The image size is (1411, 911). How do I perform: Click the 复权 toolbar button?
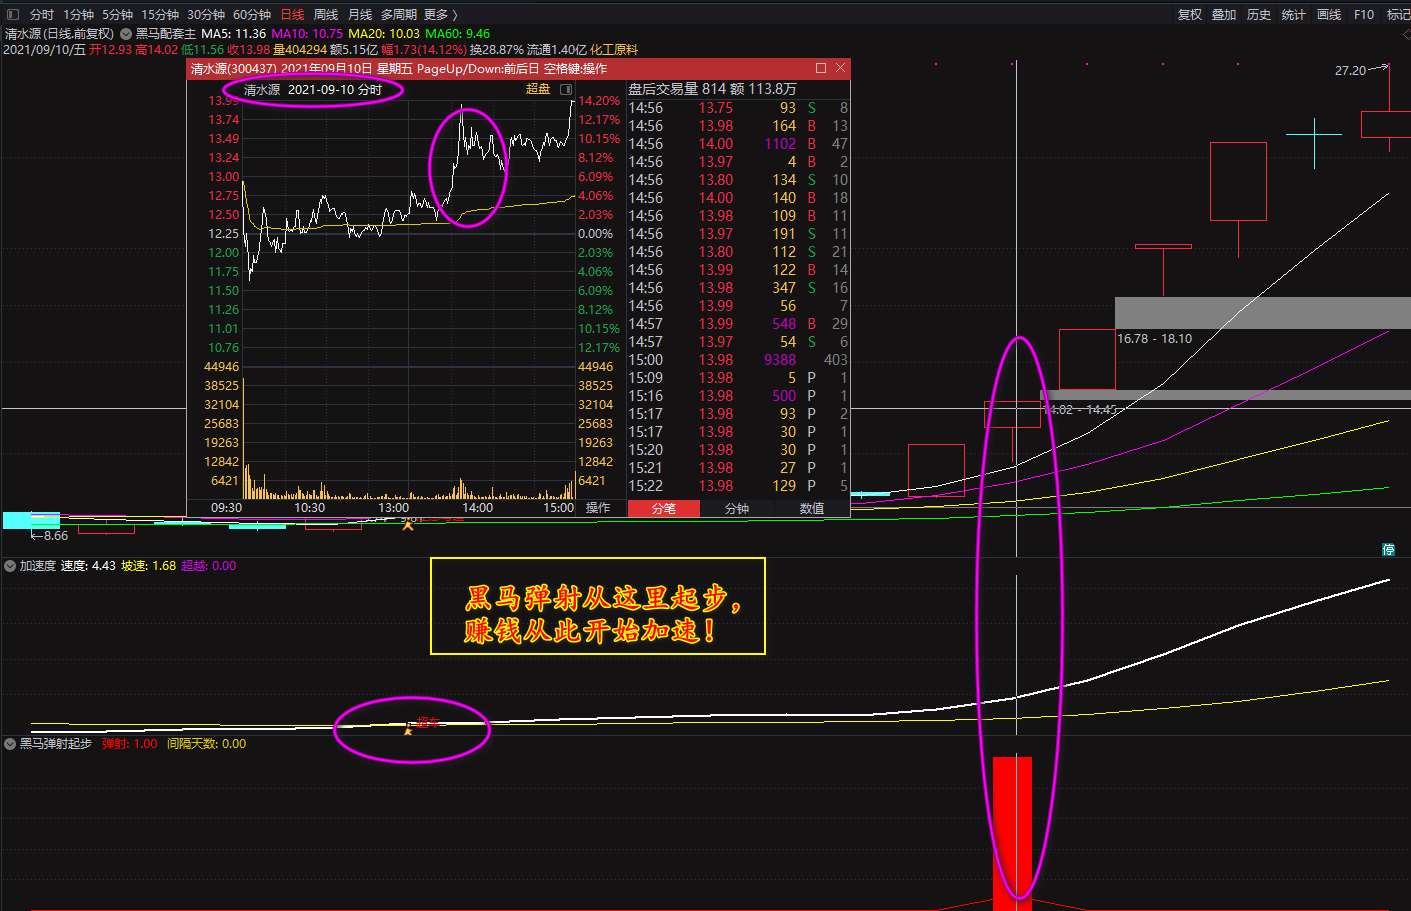tap(1190, 15)
